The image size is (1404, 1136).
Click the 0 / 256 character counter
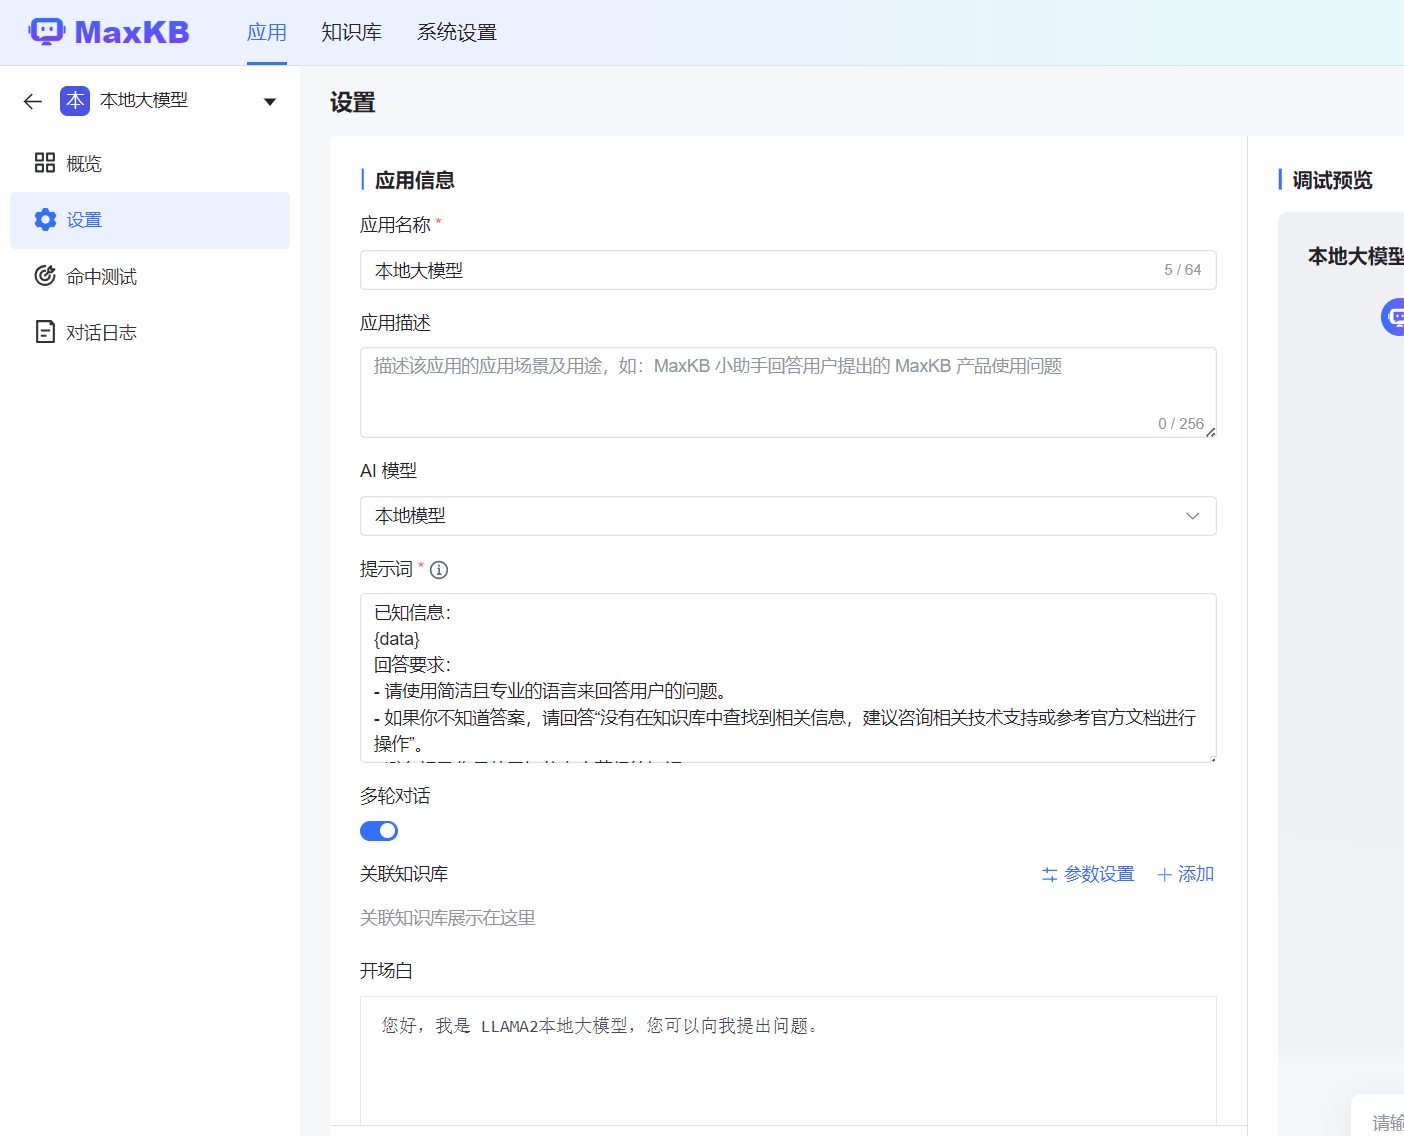pyautogui.click(x=1181, y=424)
